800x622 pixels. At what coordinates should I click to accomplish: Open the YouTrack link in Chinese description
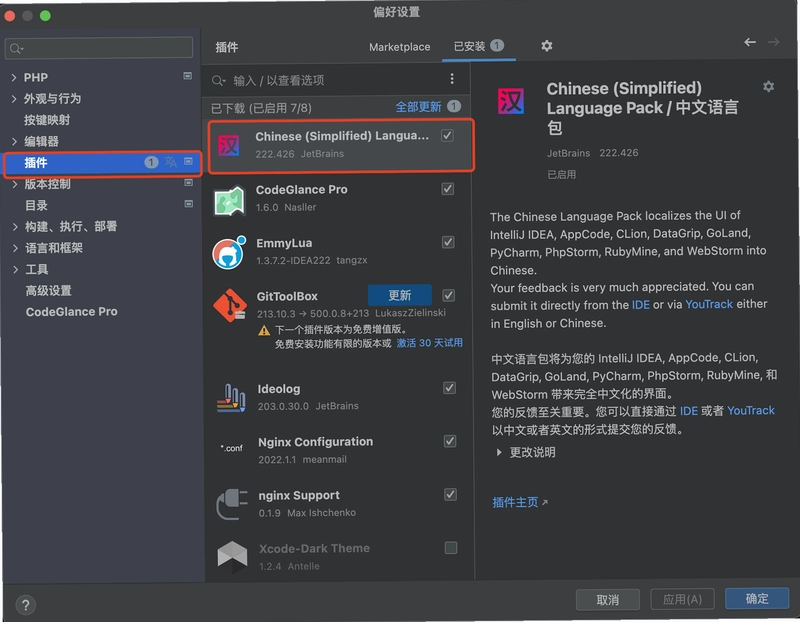point(751,411)
